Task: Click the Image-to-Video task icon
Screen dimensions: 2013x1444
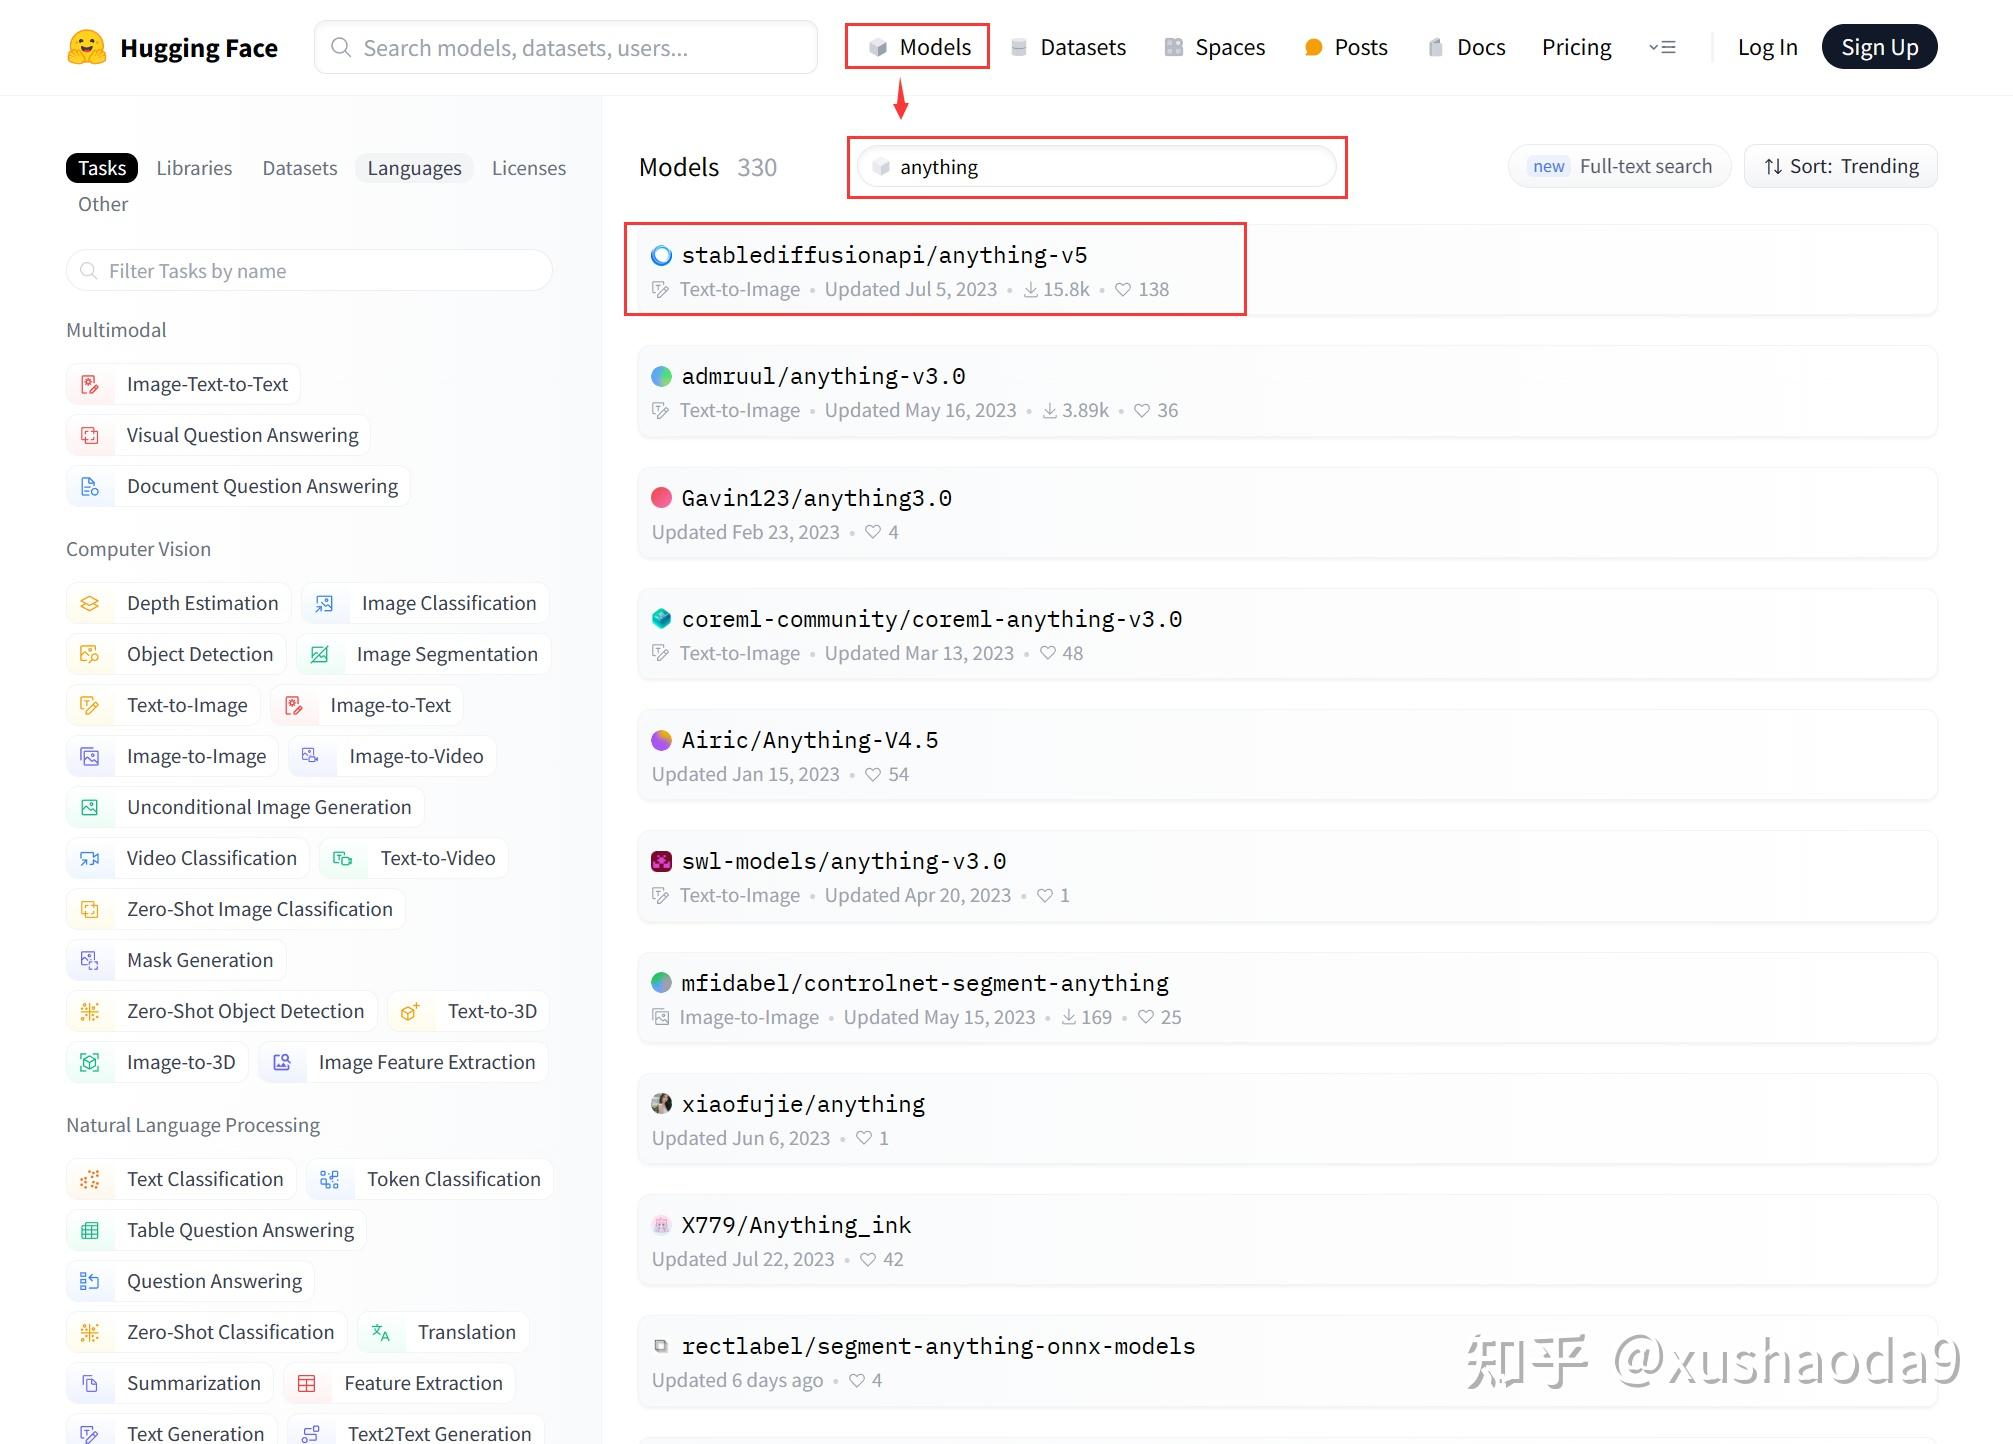Action: coord(311,757)
